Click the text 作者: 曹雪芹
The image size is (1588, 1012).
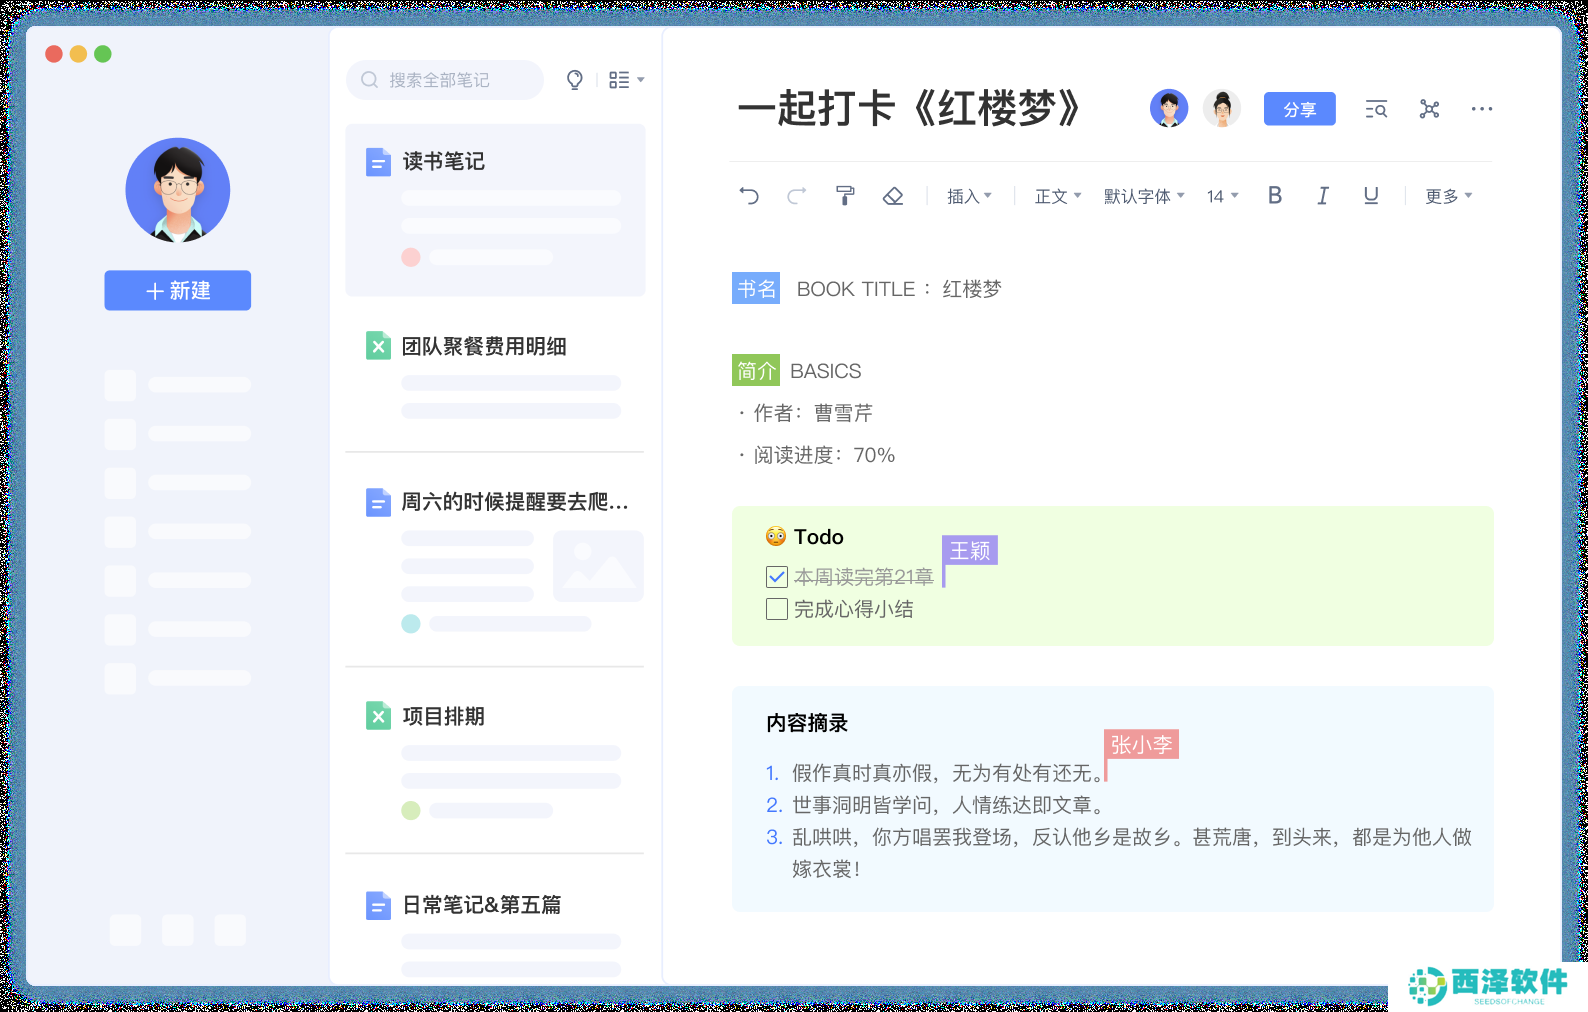tap(813, 413)
